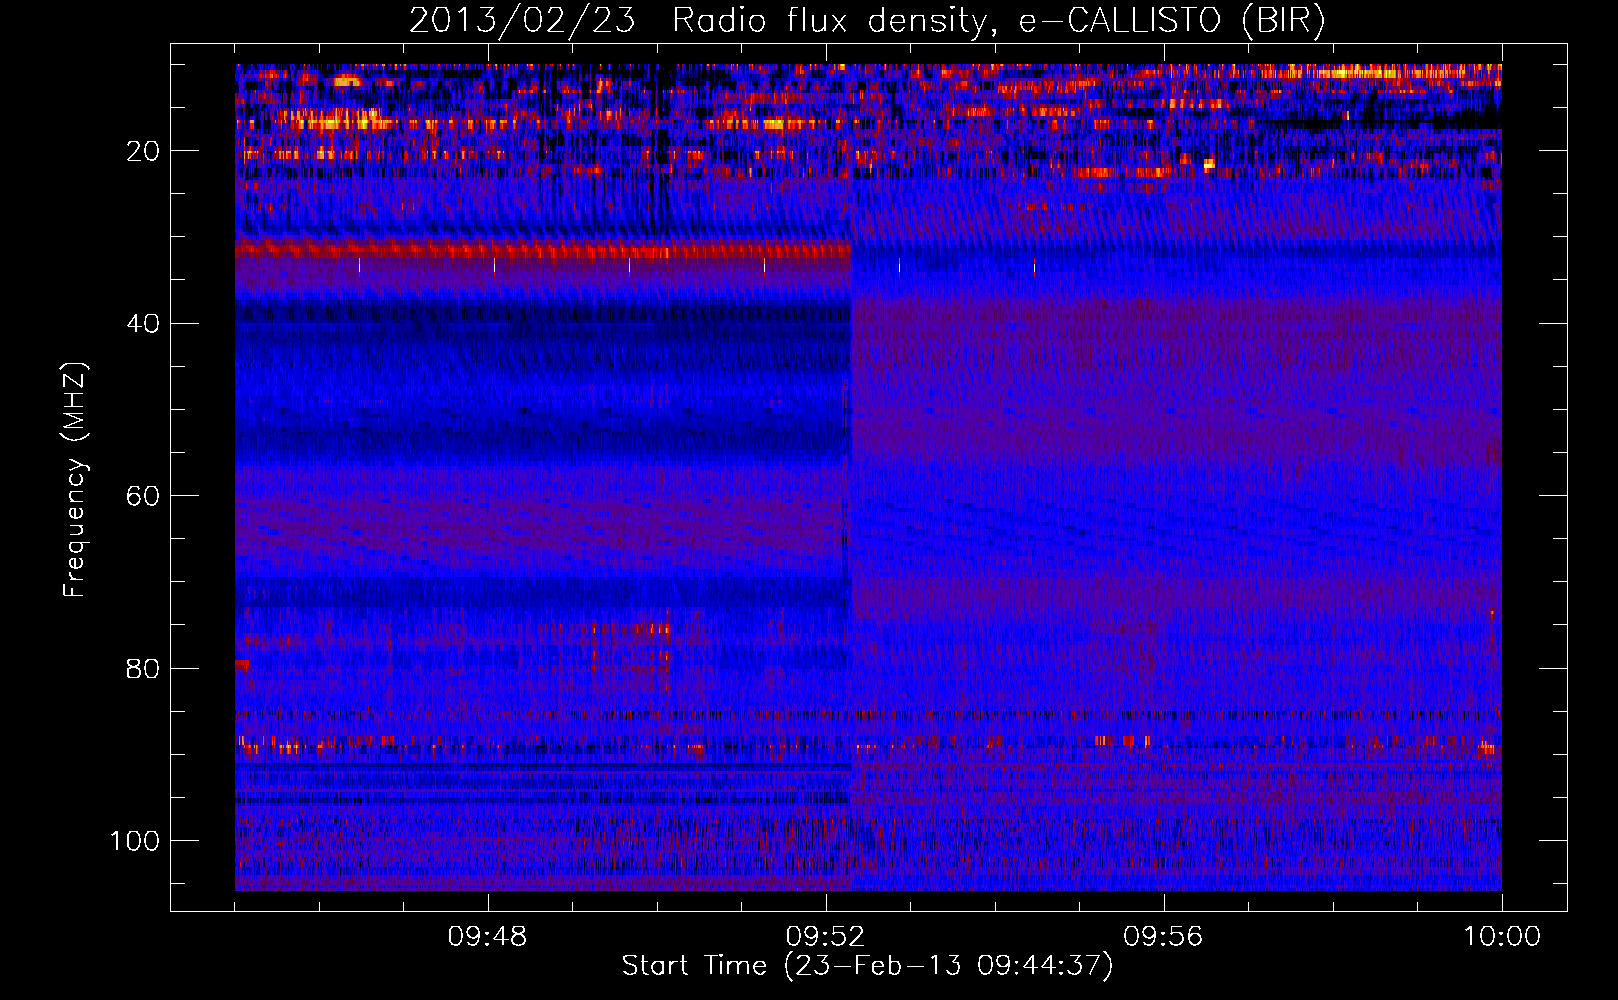Click the 40 MHz frequency tick label
Viewport: 1618px width, 1000px height.
(x=144, y=324)
